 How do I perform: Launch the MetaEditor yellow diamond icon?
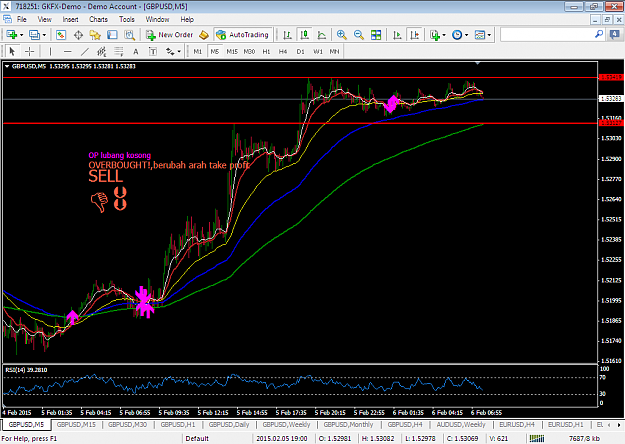pyautogui.click(x=204, y=35)
